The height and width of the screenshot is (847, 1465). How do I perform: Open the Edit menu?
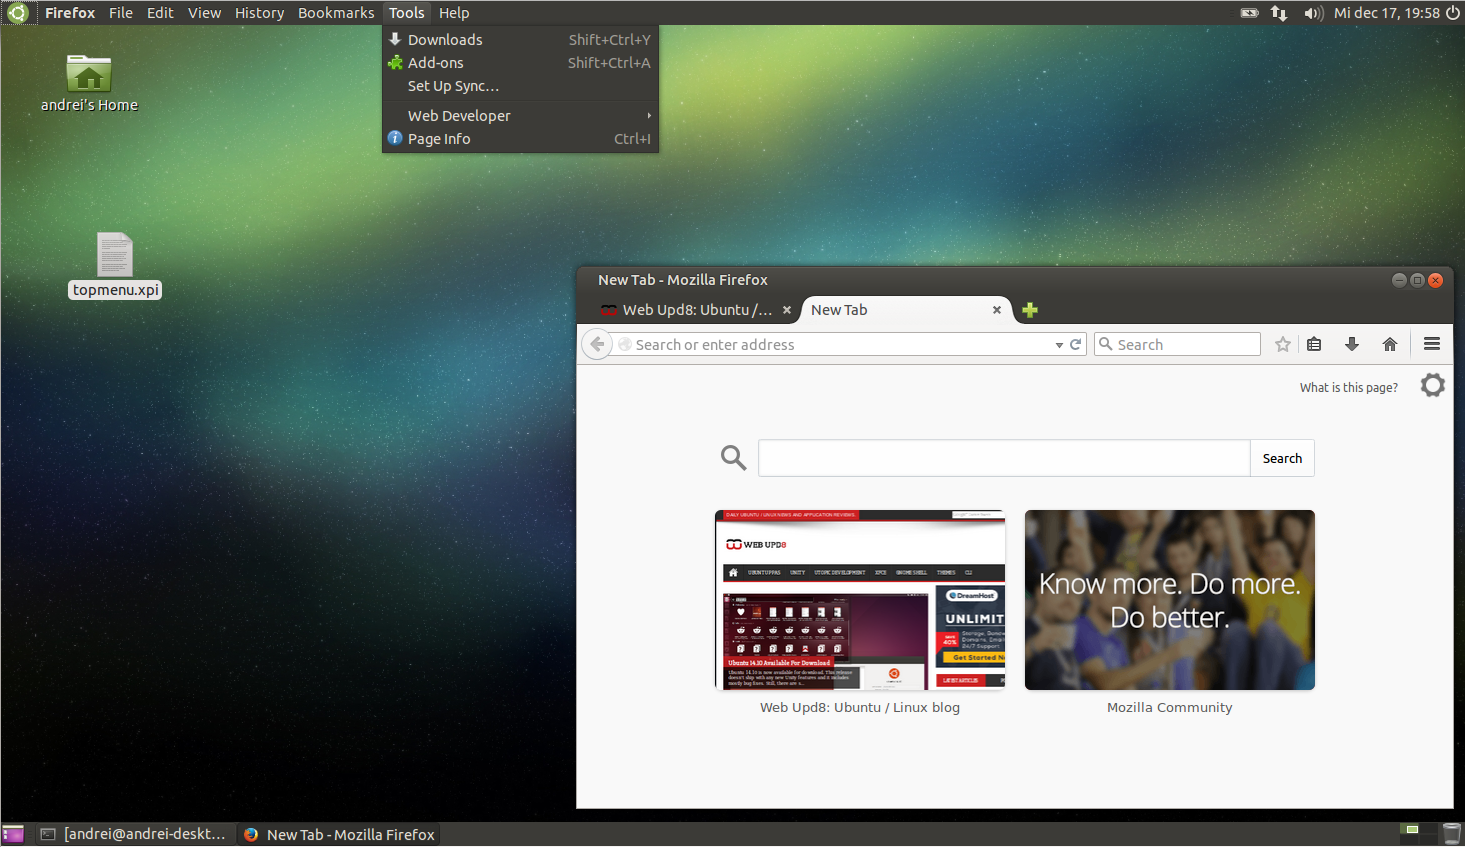pos(160,13)
